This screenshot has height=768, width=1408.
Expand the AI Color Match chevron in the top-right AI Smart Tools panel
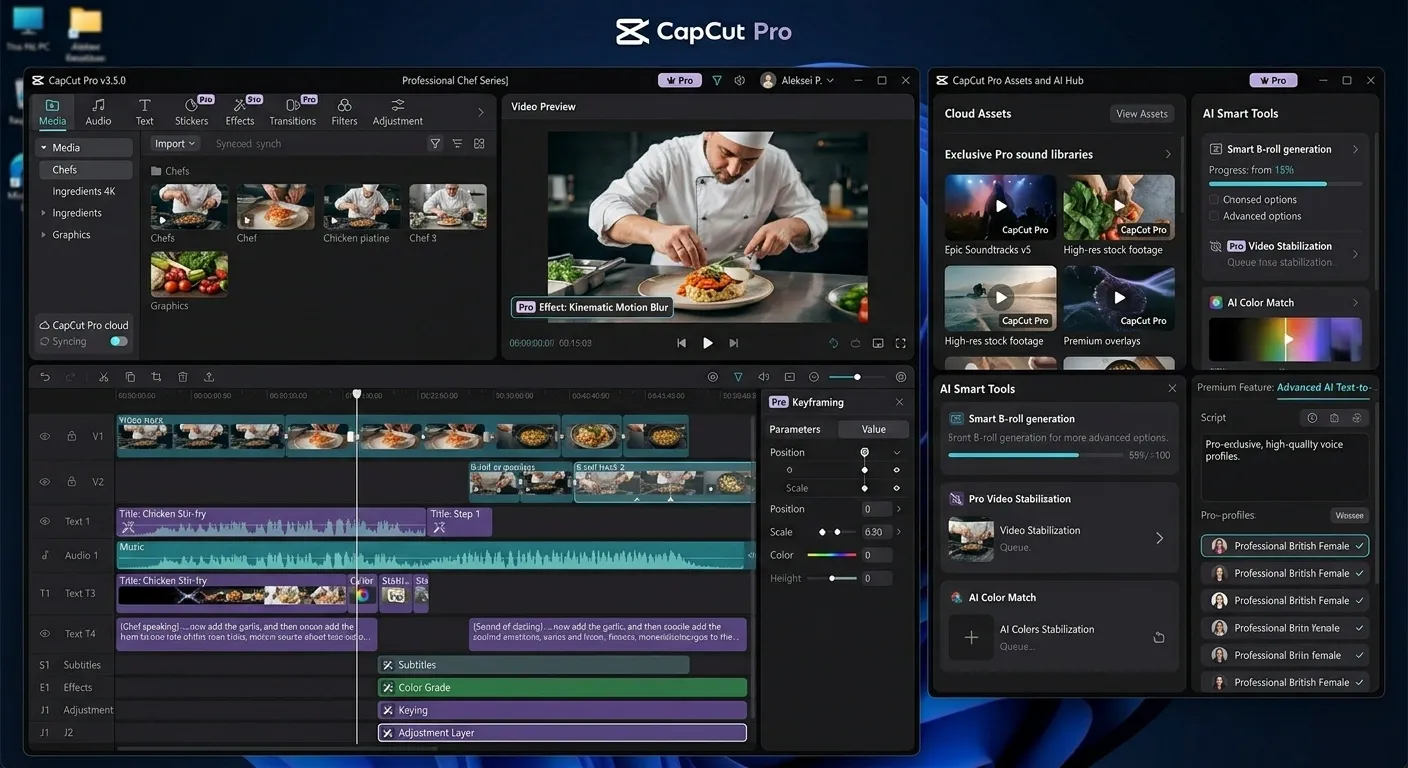(1355, 302)
